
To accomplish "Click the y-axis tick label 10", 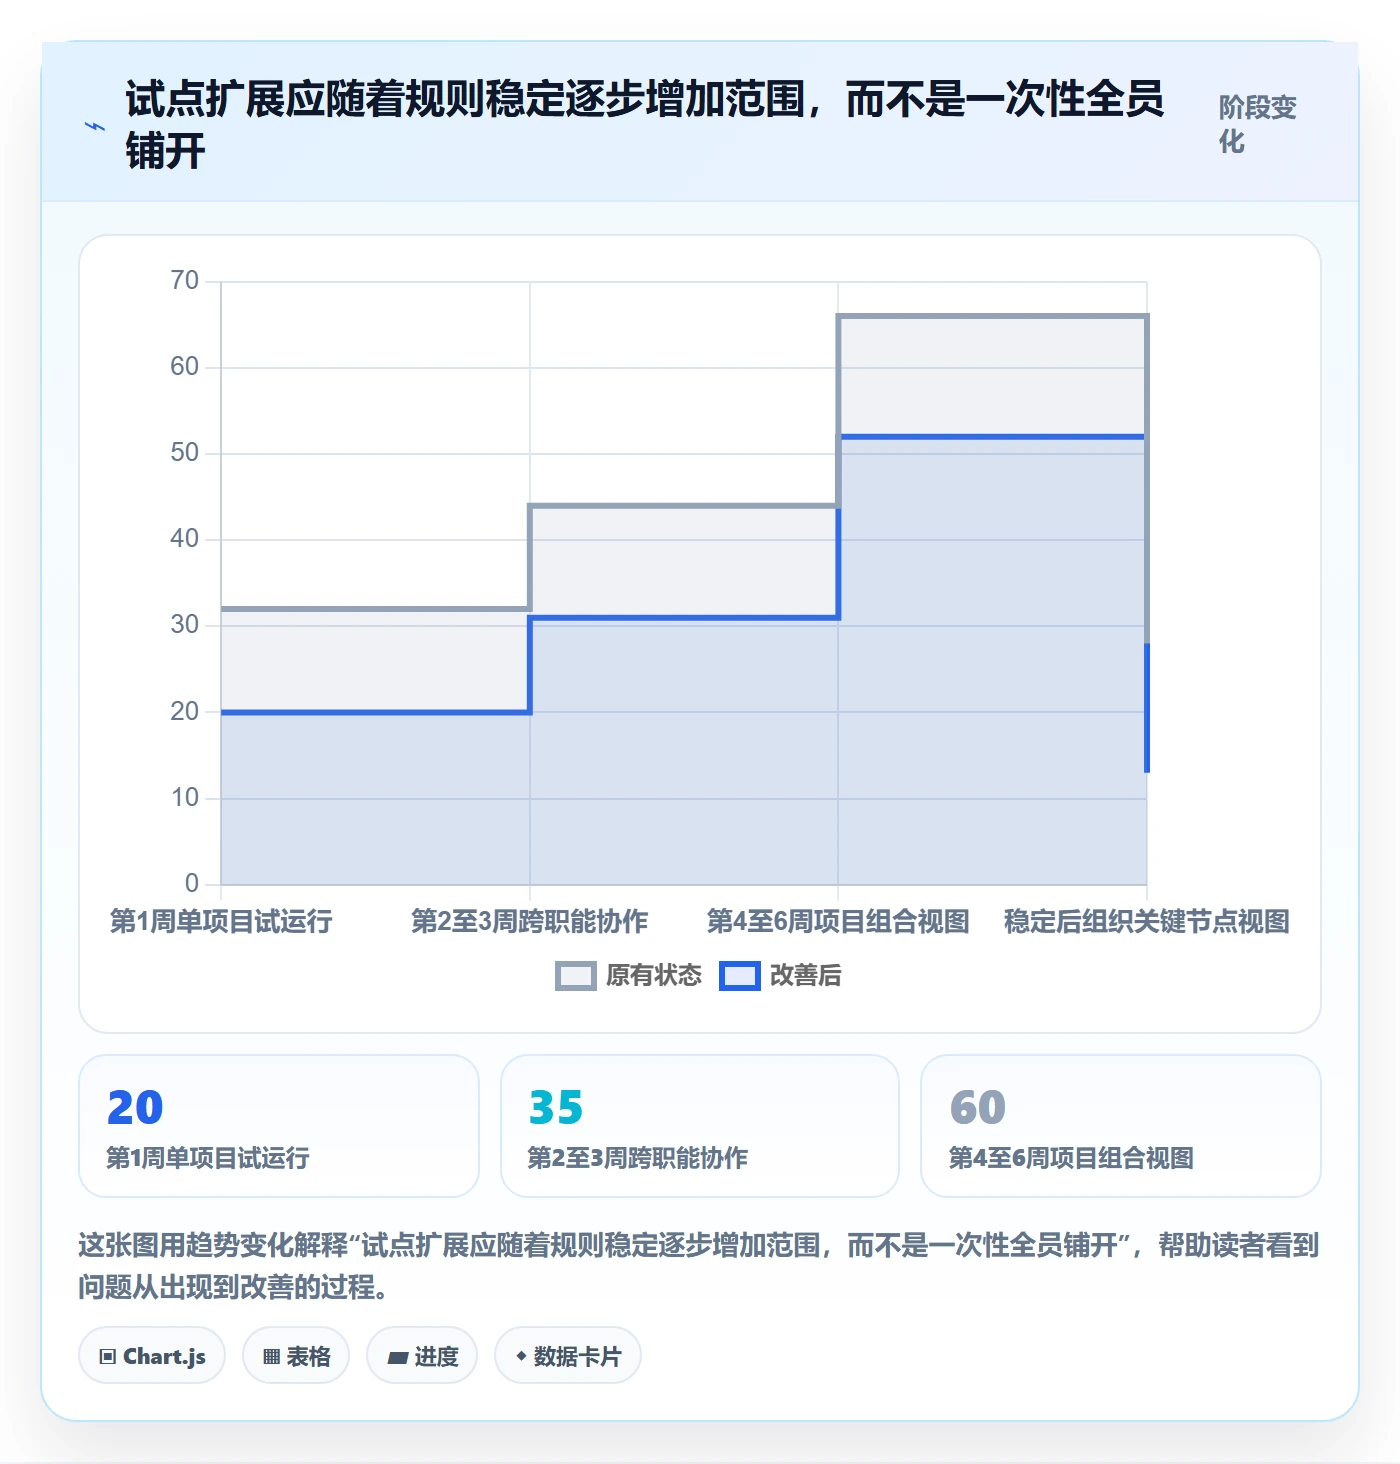I will (x=185, y=797).
